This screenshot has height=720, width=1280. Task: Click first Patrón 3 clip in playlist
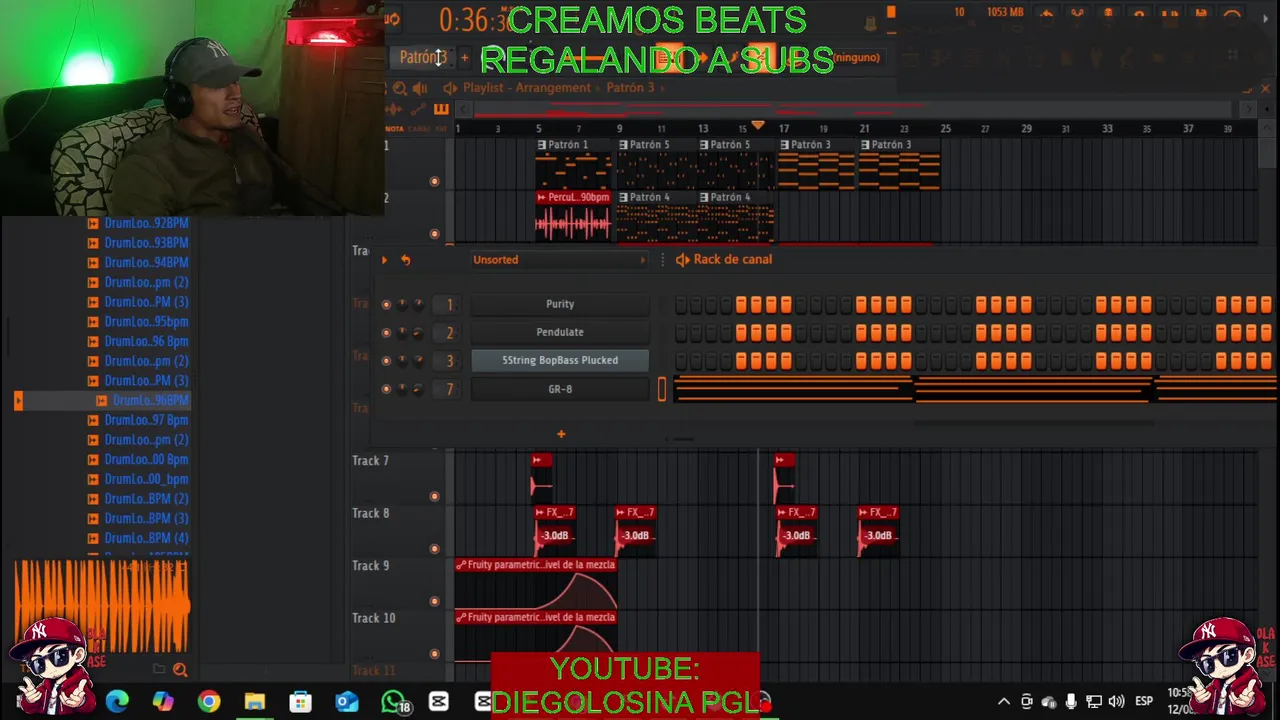(x=817, y=164)
